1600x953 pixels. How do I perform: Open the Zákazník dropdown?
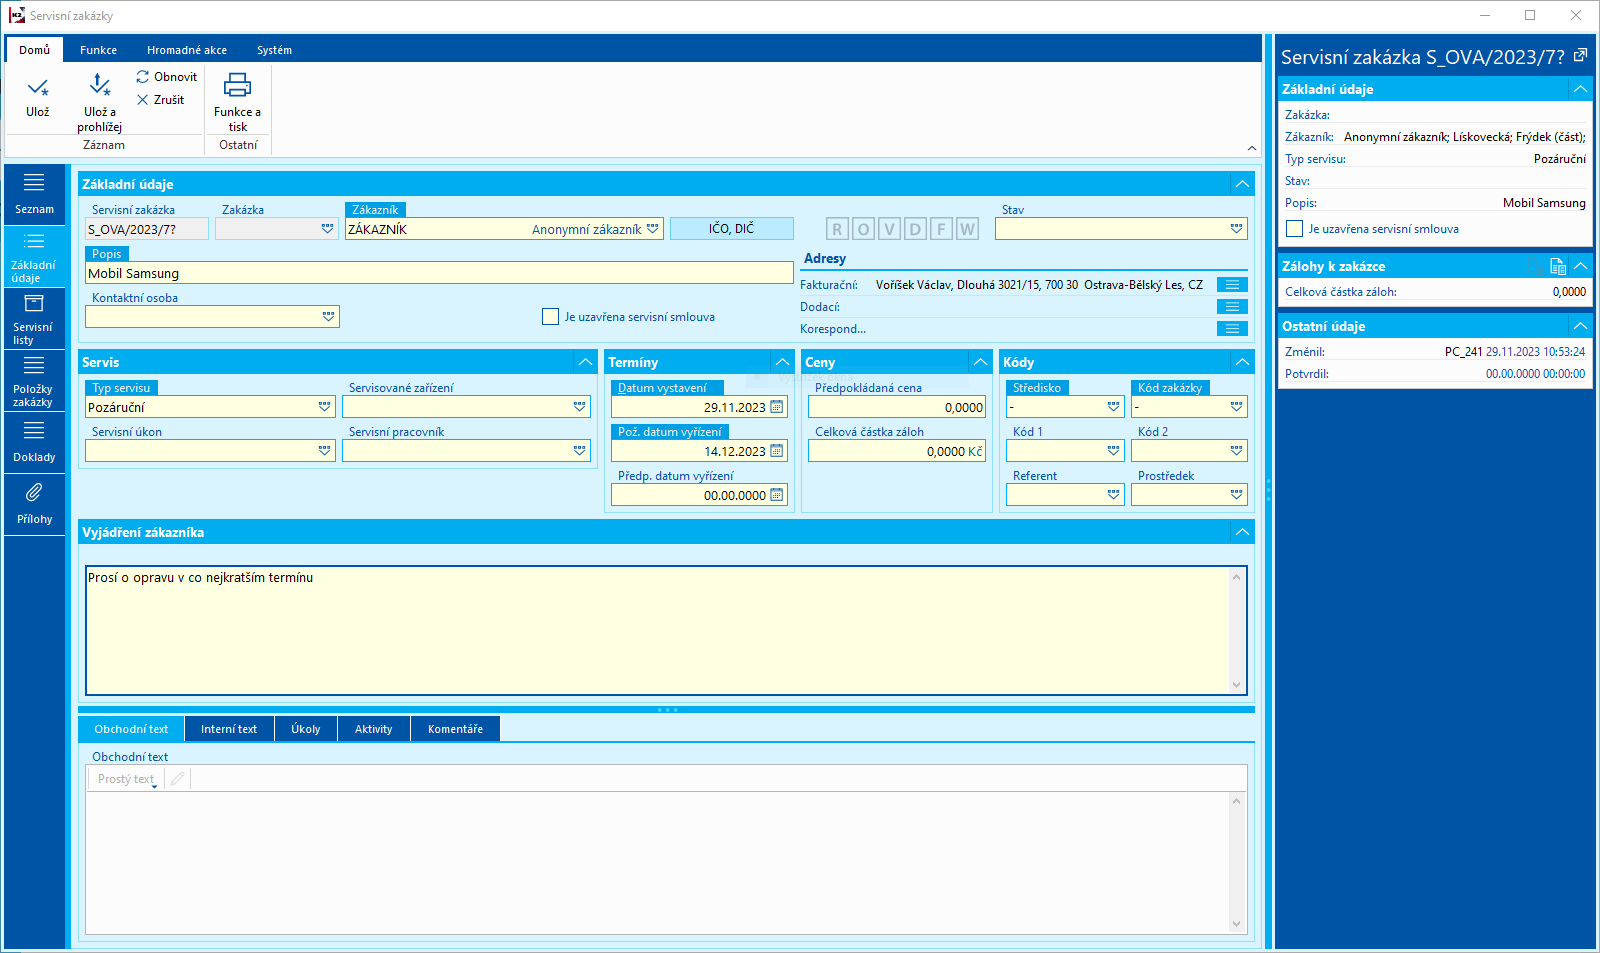tap(652, 229)
